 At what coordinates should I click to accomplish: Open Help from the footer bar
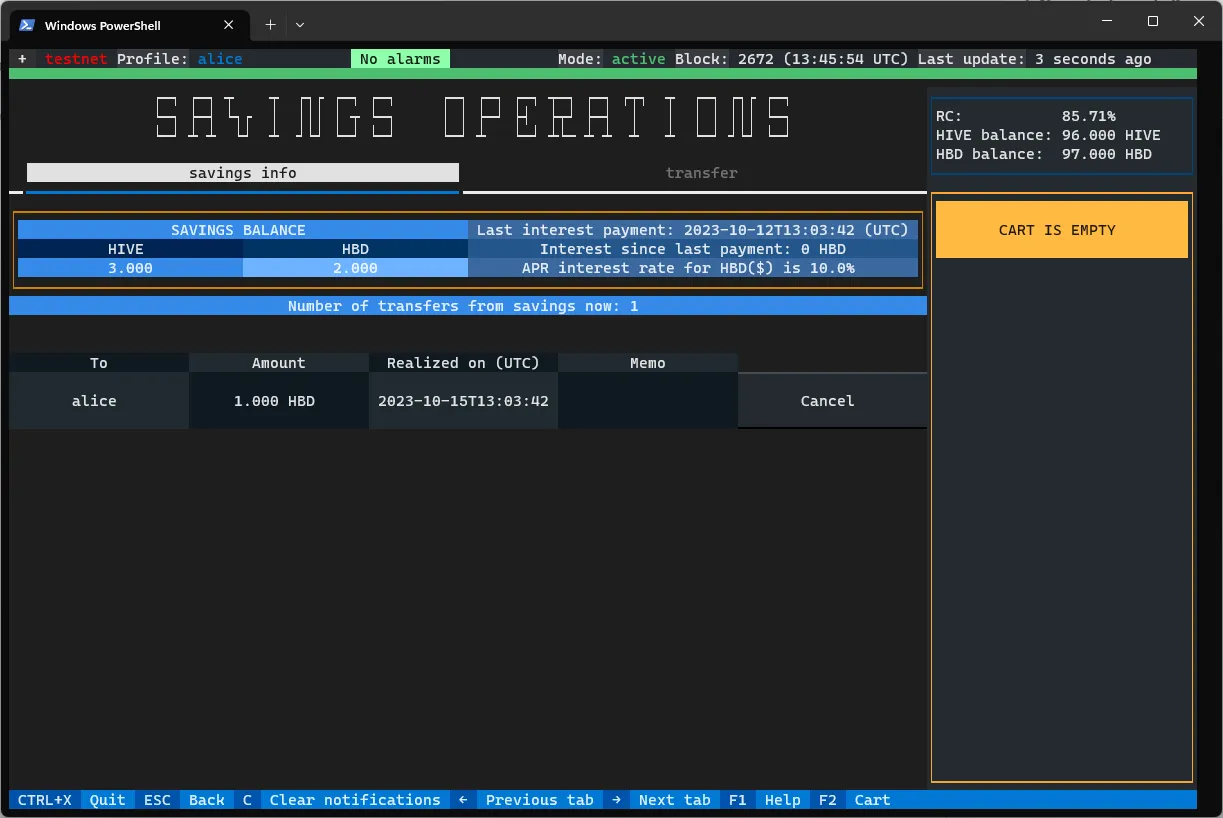783,800
